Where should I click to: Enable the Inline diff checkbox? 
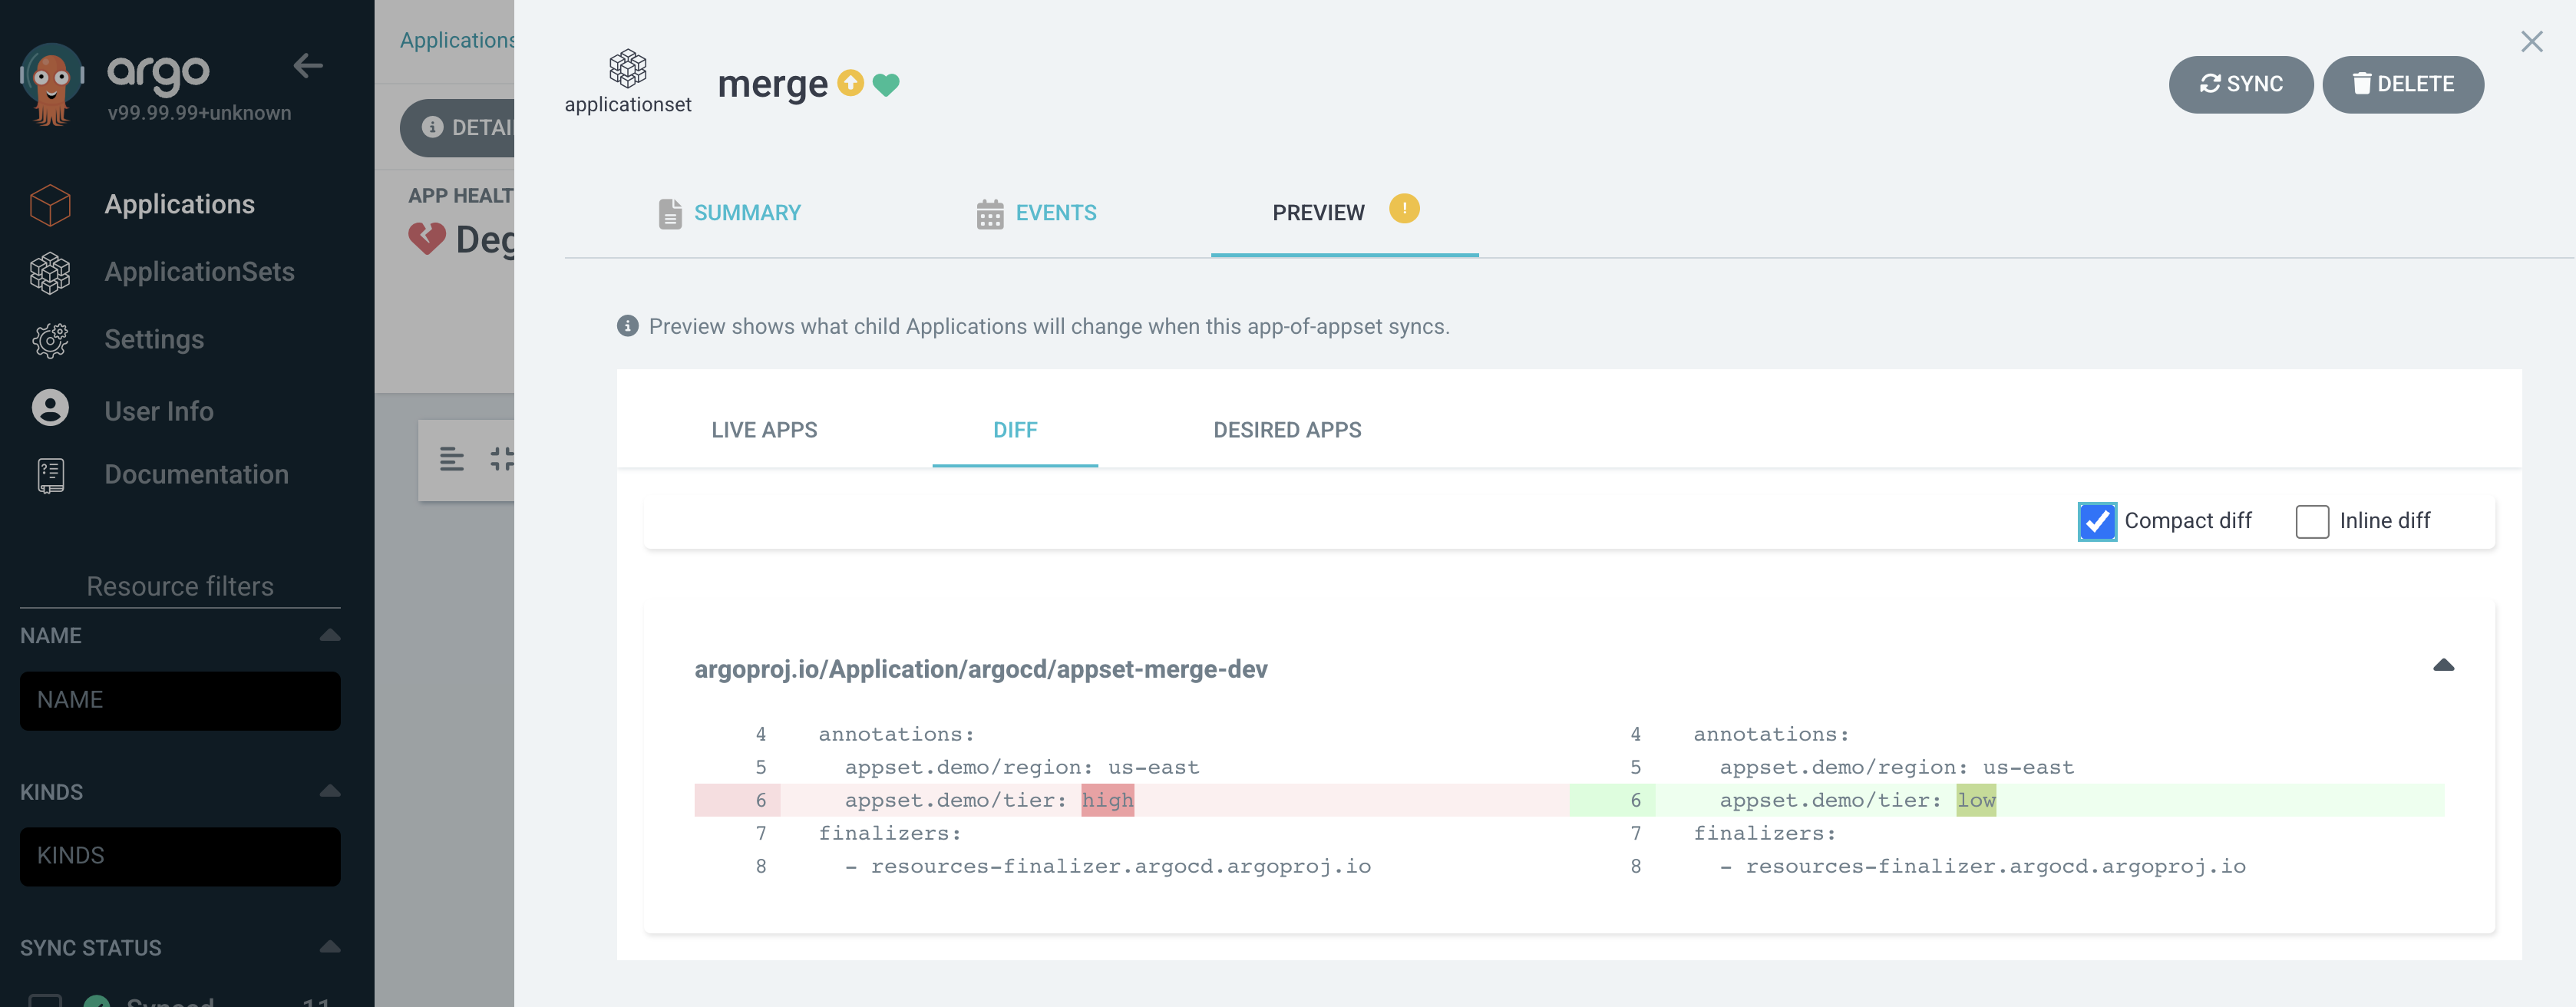point(2312,521)
